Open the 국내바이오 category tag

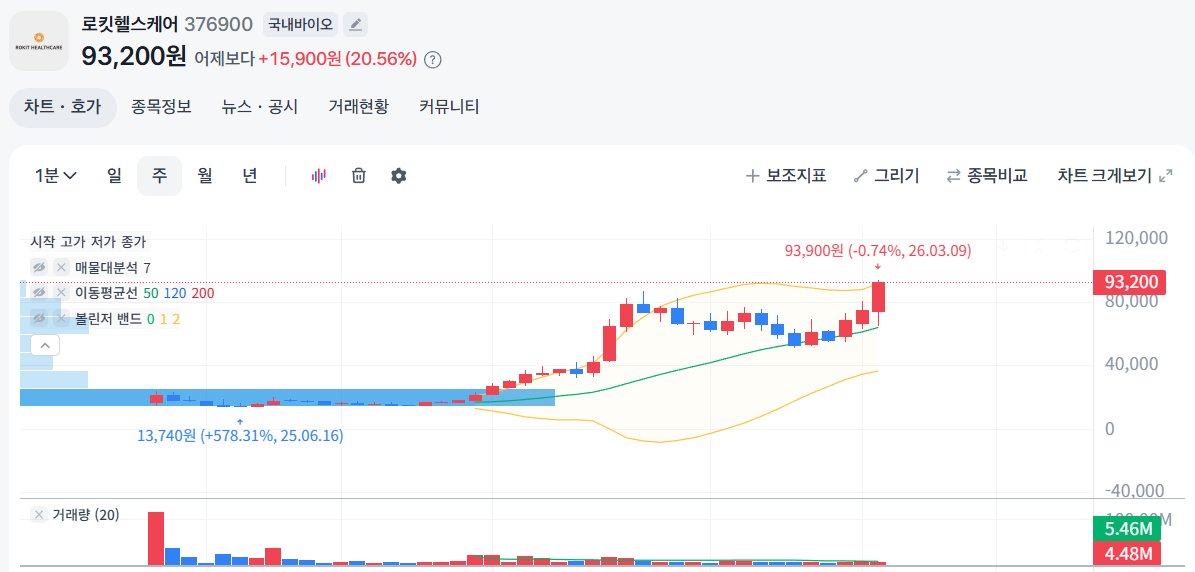tap(300, 24)
